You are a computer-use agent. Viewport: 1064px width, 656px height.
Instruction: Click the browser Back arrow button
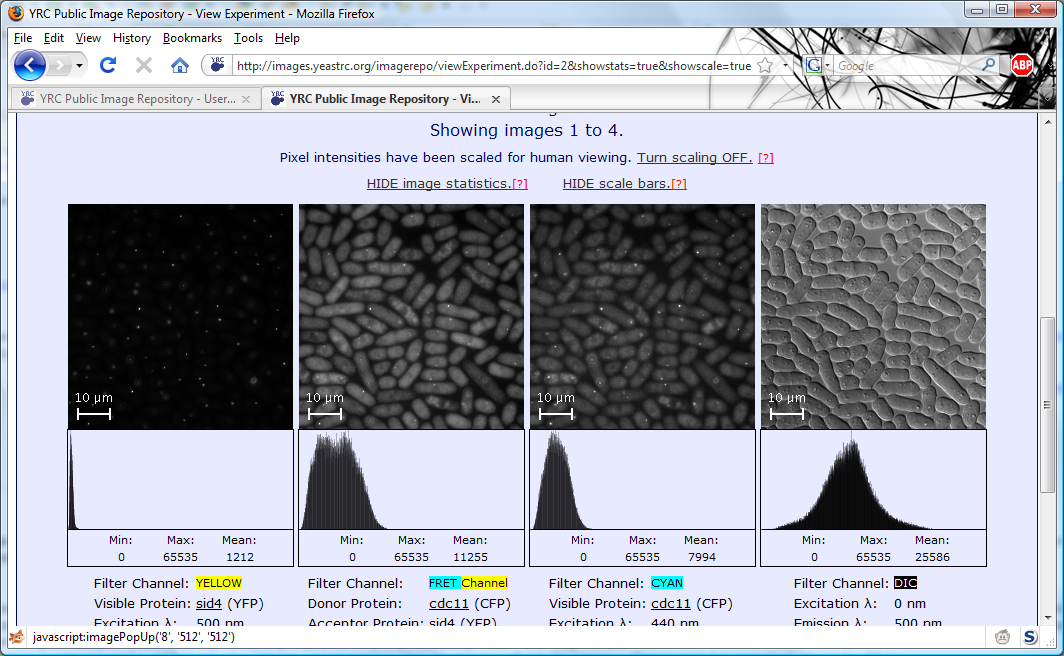coord(30,66)
